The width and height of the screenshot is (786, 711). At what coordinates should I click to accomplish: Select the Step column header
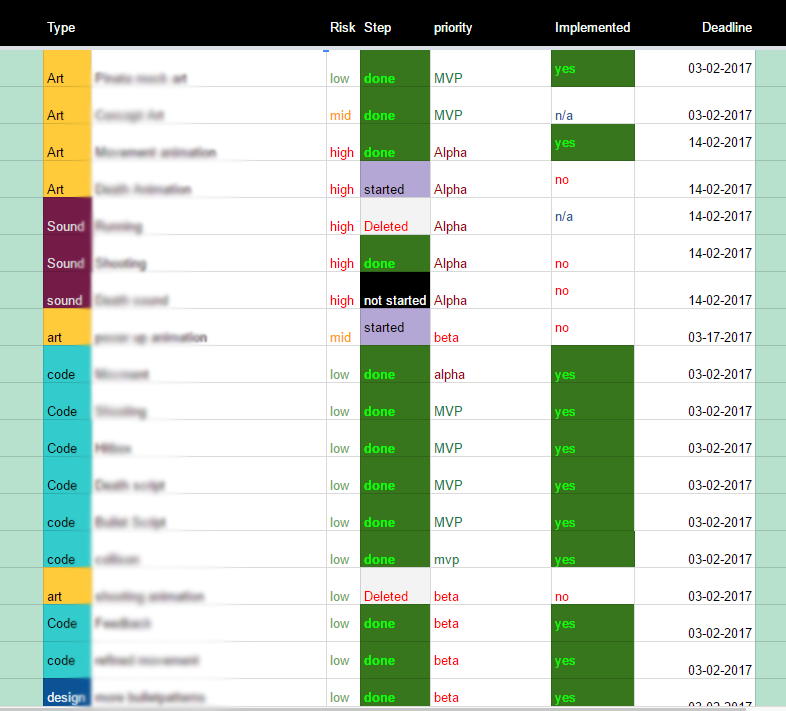pos(378,28)
